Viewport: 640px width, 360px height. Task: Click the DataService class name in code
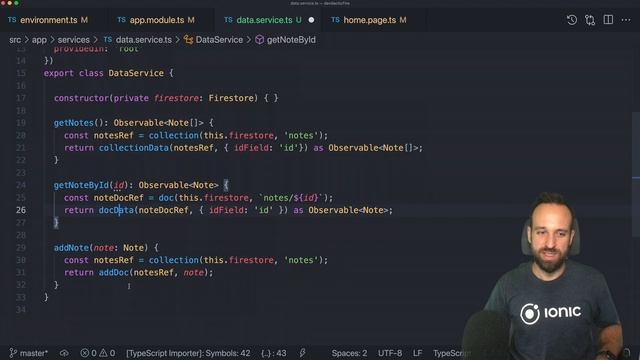coord(136,73)
